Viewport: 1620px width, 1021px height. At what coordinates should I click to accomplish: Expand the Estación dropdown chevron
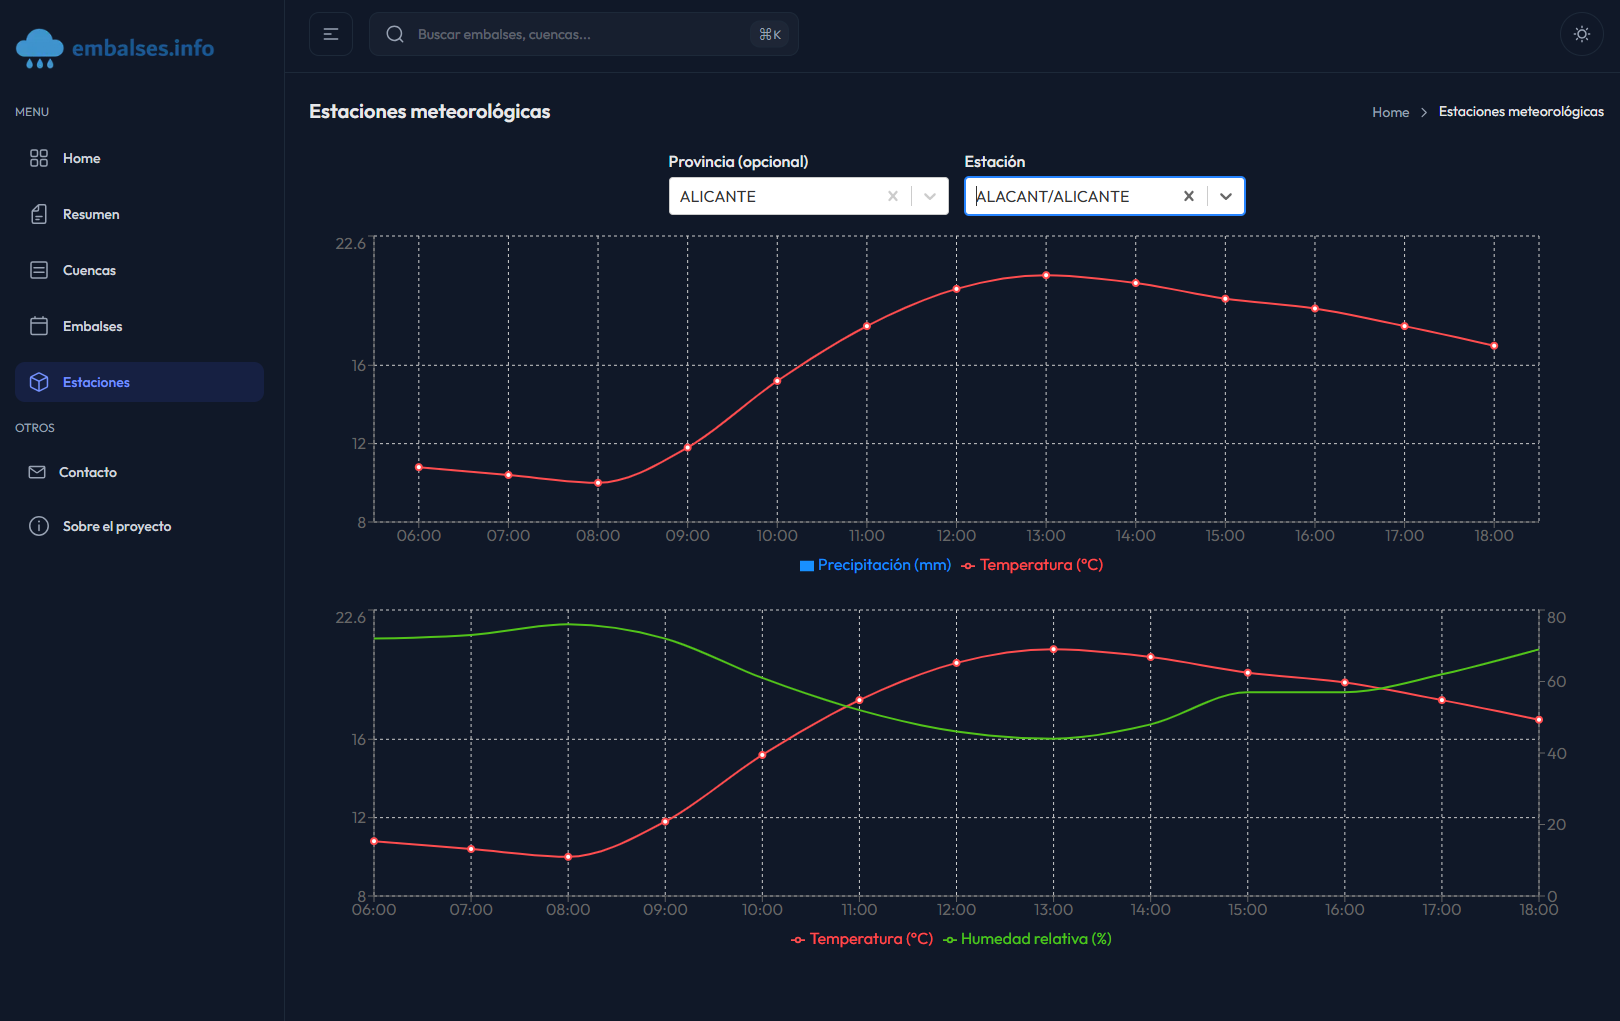(1226, 196)
